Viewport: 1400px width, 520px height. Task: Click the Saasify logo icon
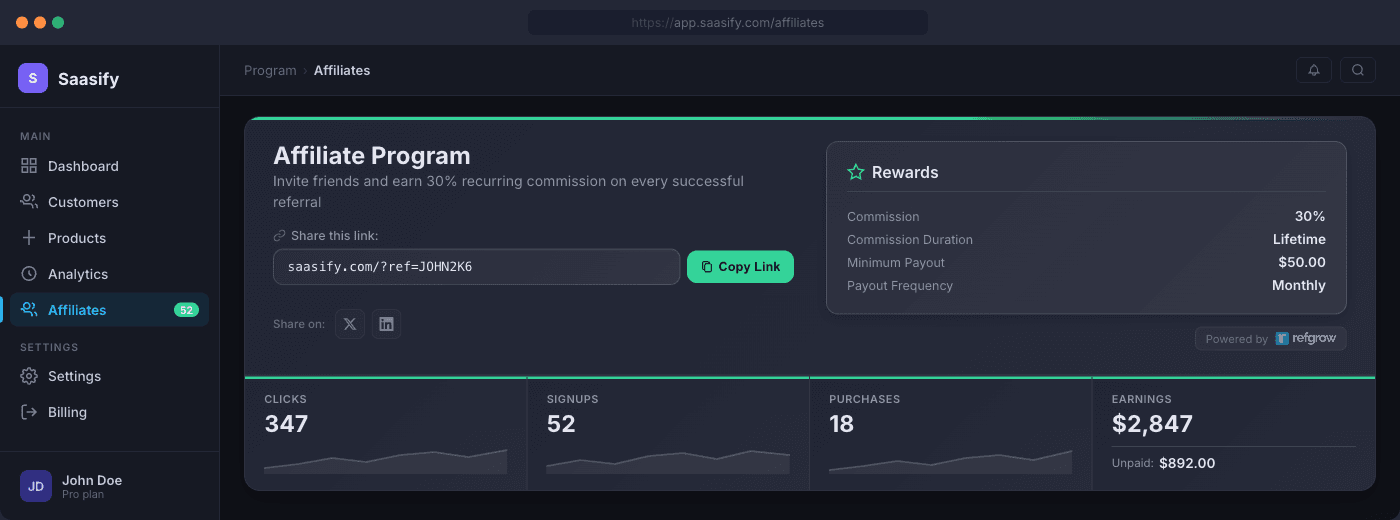coord(33,78)
